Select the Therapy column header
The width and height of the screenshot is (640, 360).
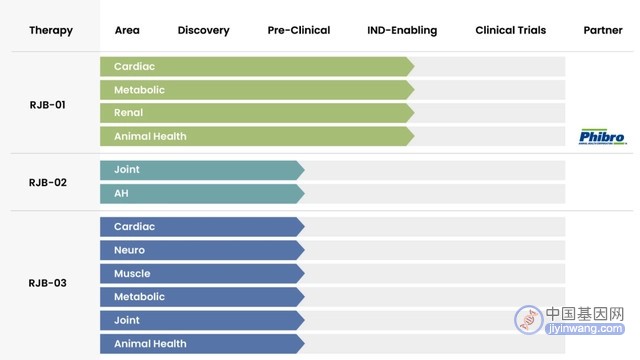tap(51, 30)
